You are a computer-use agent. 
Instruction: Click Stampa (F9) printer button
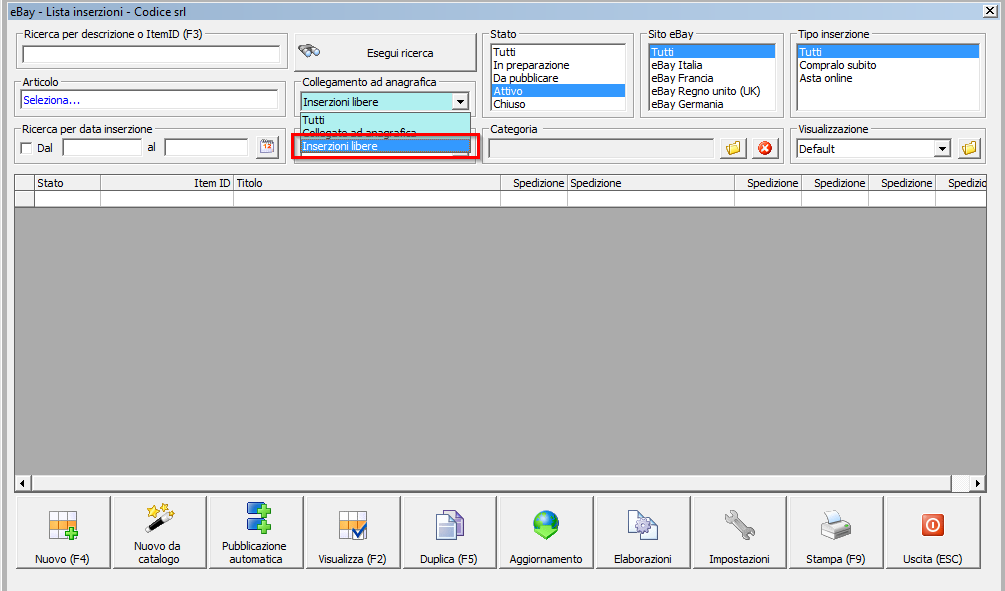click(836, 532)
